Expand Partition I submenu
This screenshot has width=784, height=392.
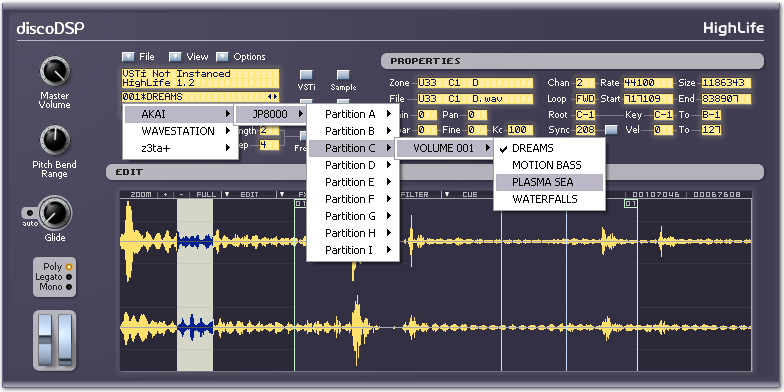tap(352, 250)
